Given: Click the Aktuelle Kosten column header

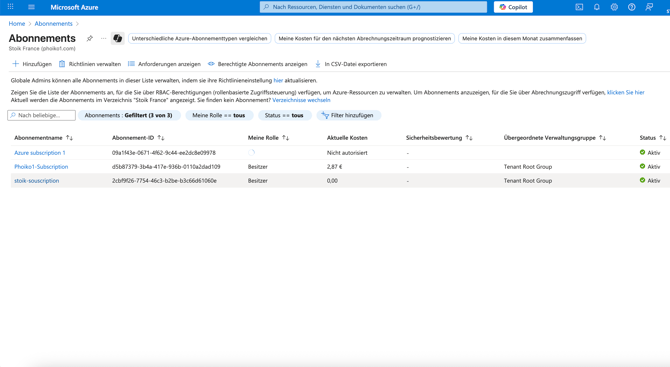Looking at the screenshot, I should point(347,138).
